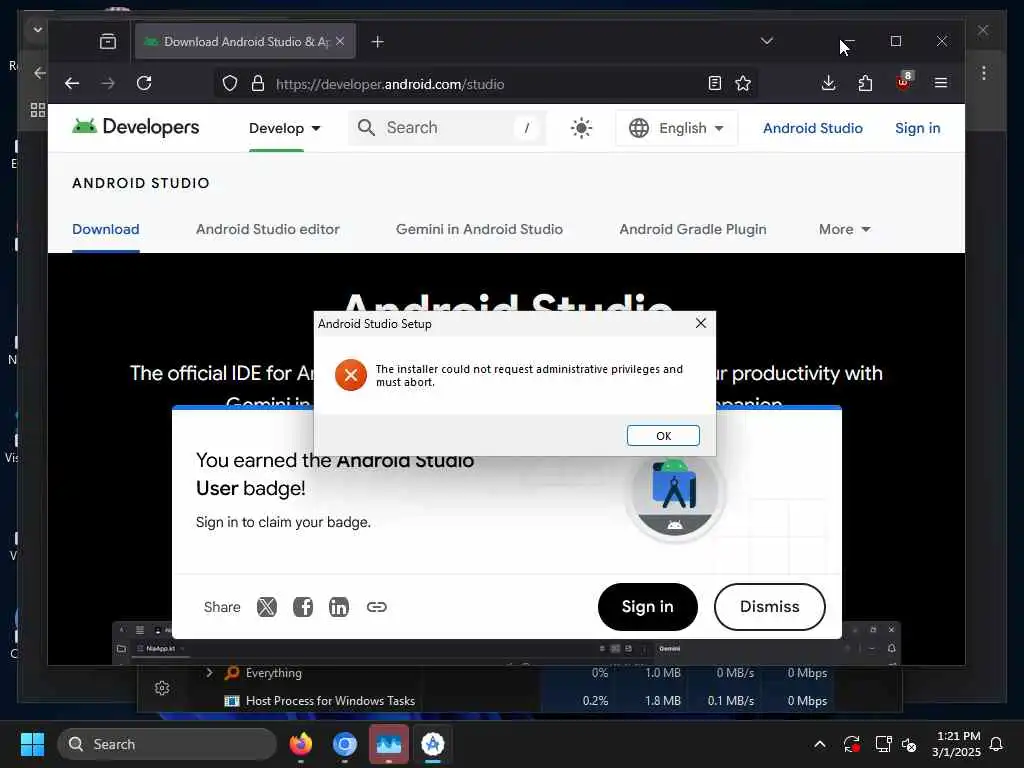
Task: Click the Windows taskbar Search box
Action: (x=167, y=744)
